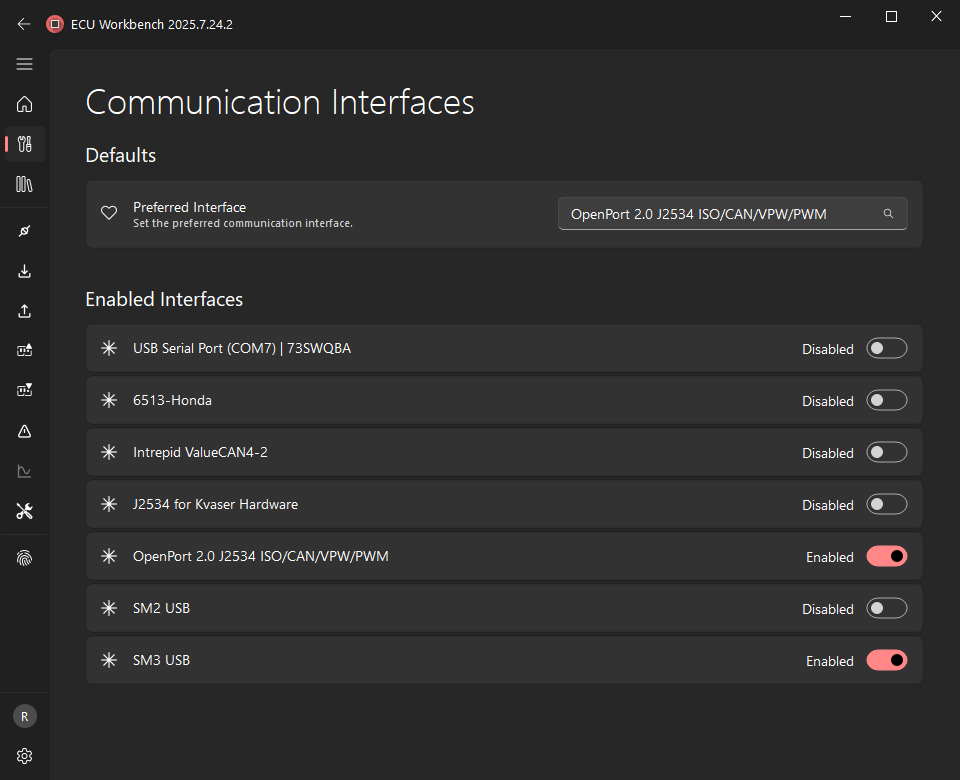The height and width of the screenshot is (780, 960).
Task: Click the upload arrow sidebar icon
Action: coord(25,311)
